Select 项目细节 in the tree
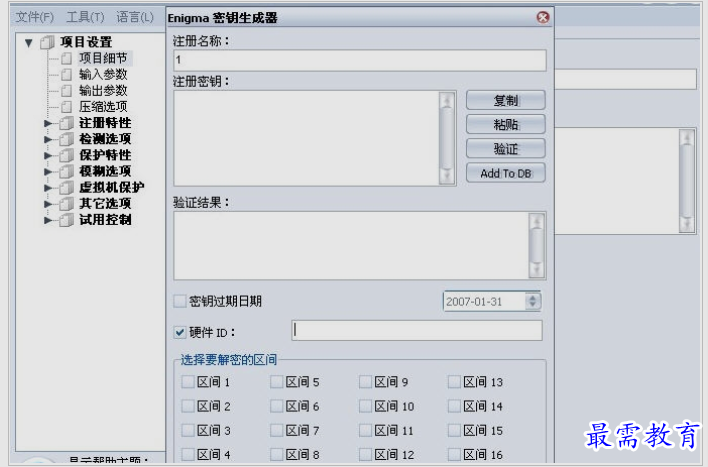 coord(103,58)
